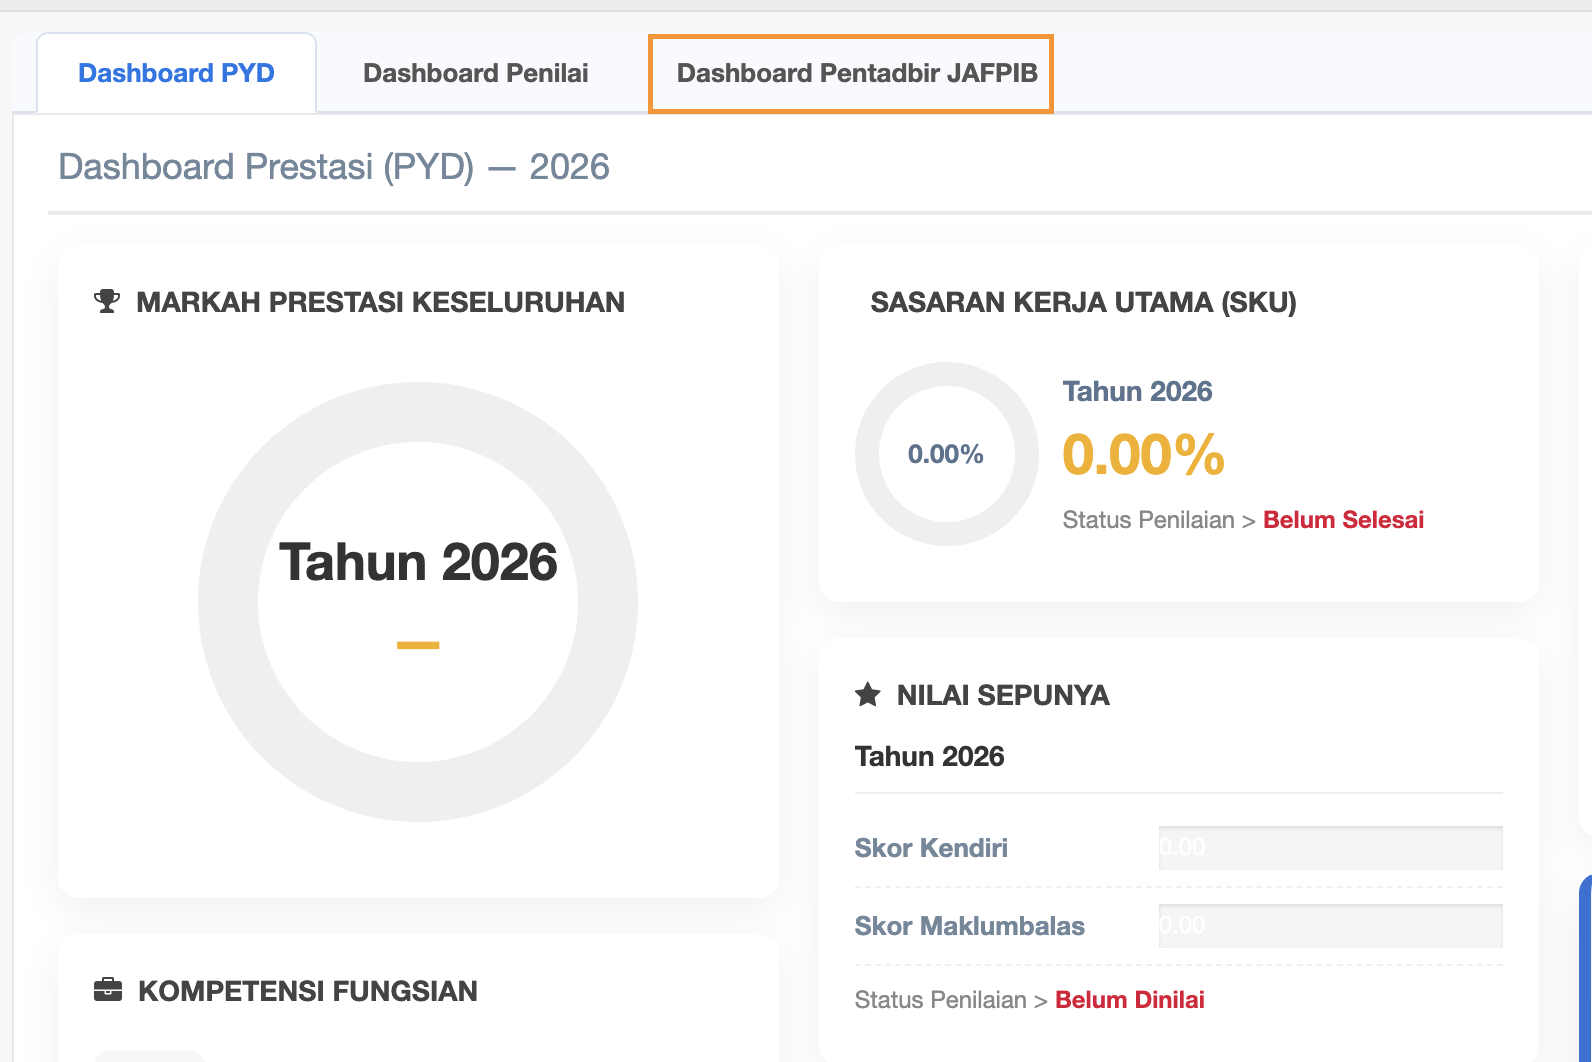Click the Skor Maklumbalas label
The width and height of the screenshot is (1592, 1062).
click(968, 926)
